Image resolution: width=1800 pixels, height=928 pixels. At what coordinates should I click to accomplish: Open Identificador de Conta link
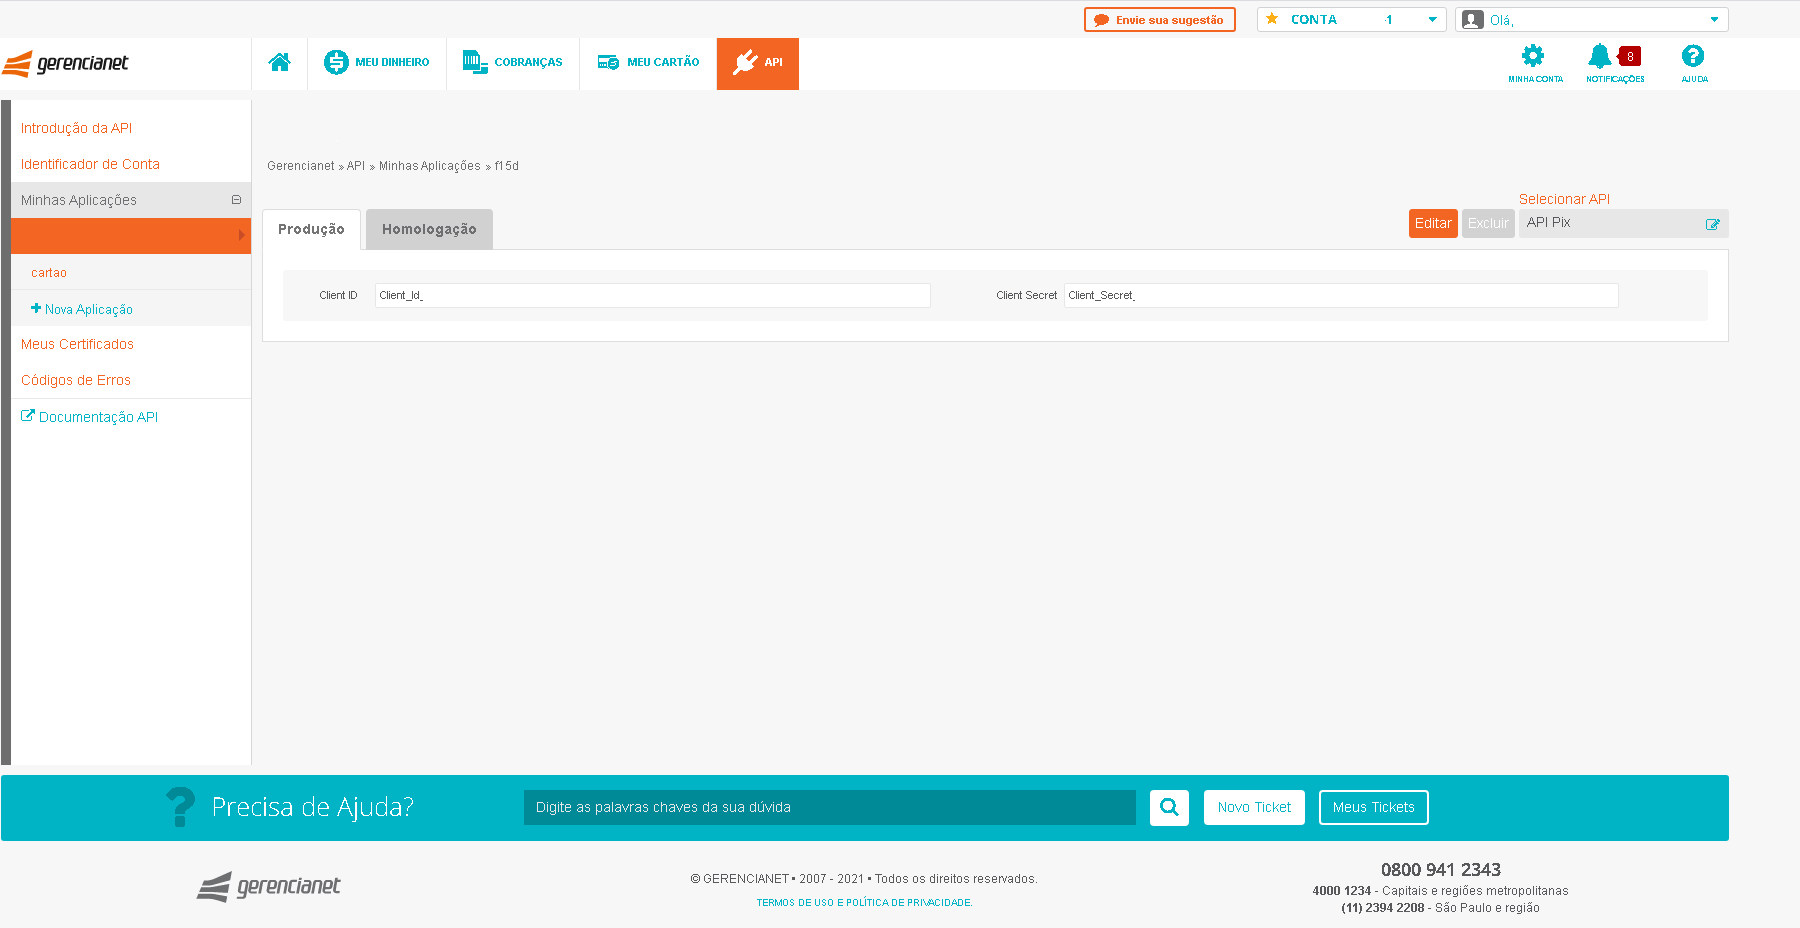(x=90, y=164)
